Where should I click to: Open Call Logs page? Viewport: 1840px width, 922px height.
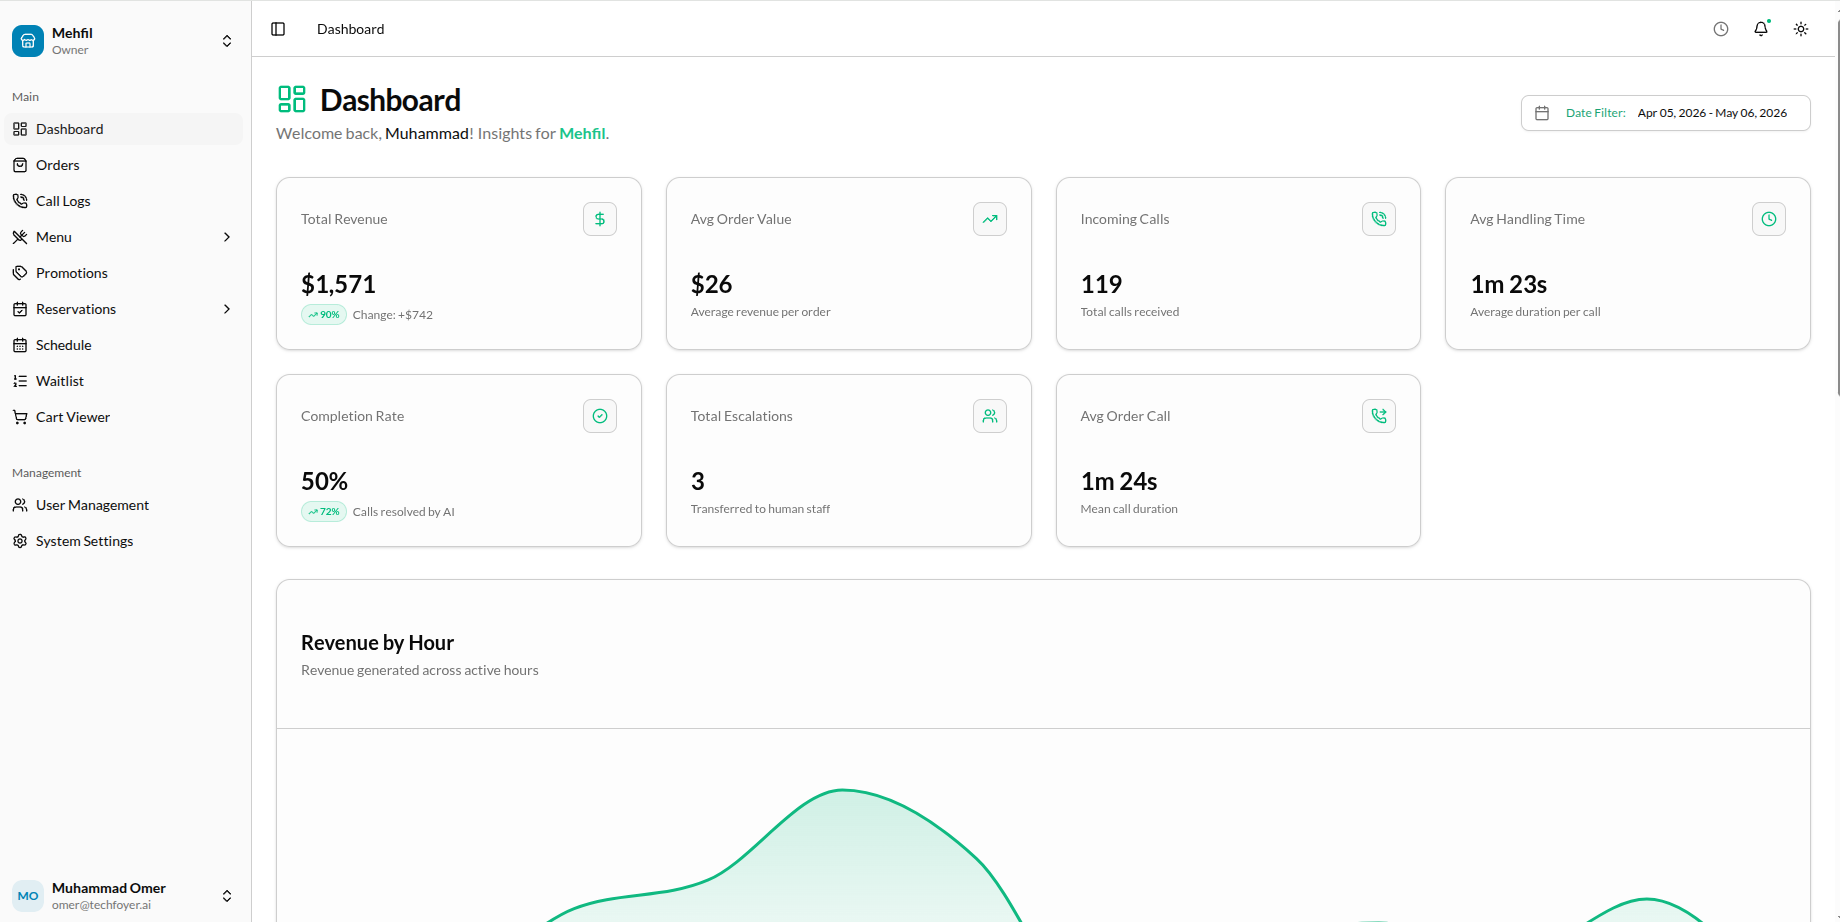(x=125, y=201)
